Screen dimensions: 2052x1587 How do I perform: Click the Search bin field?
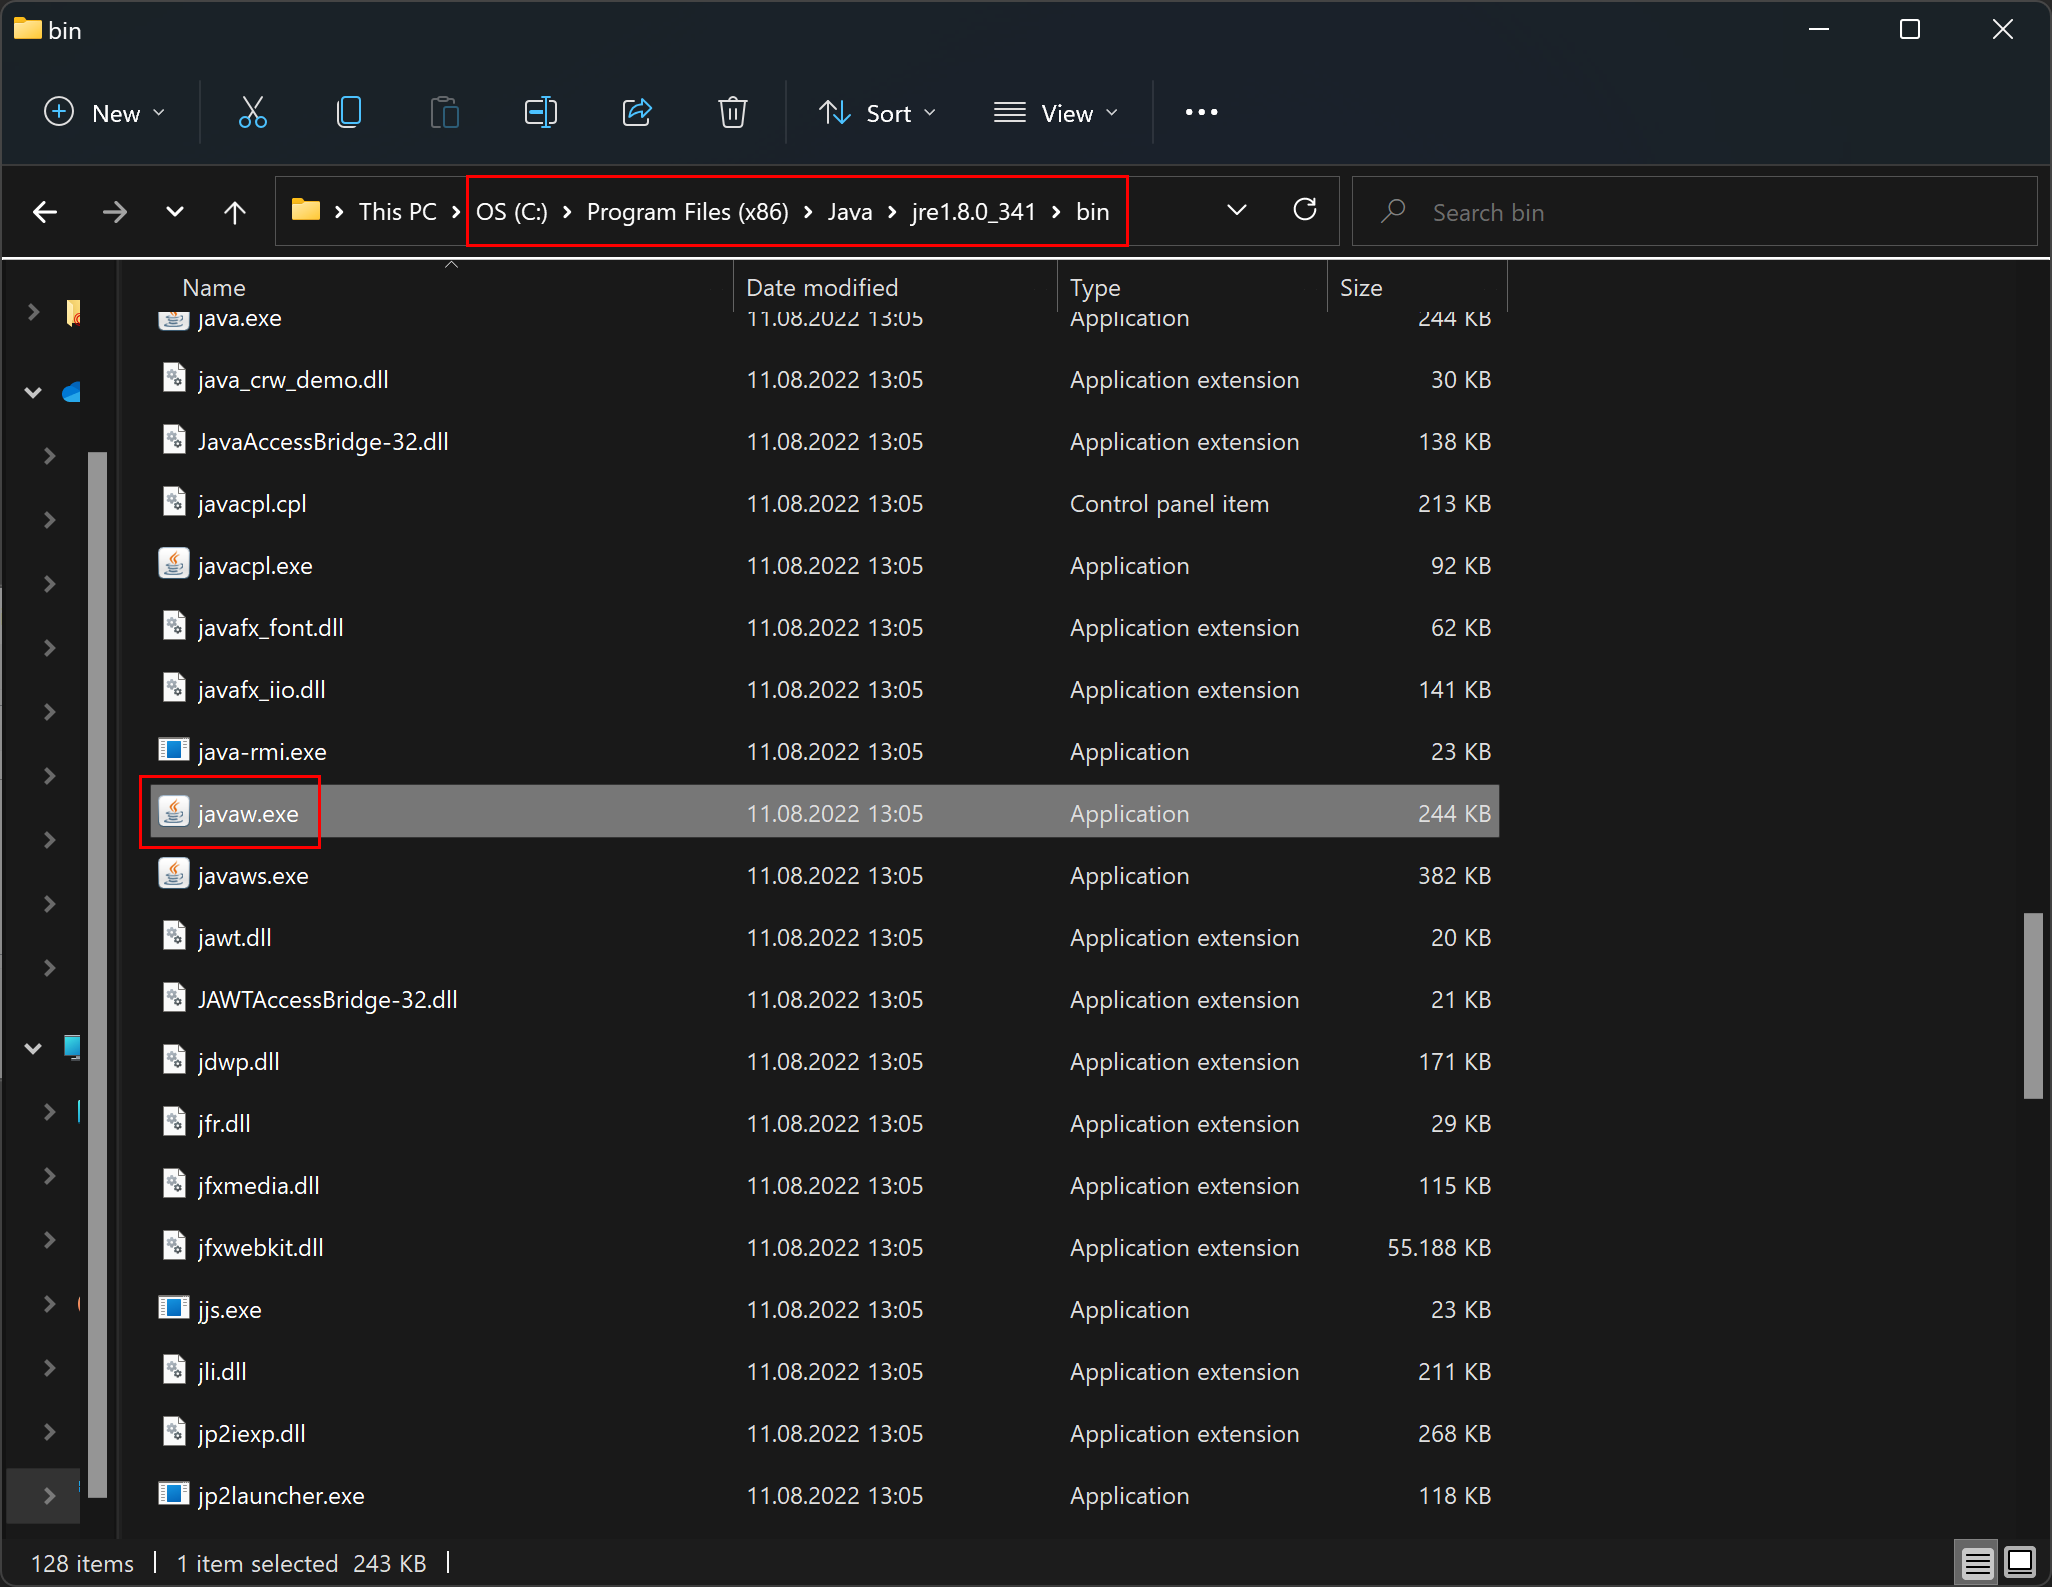coord(1694,212)
